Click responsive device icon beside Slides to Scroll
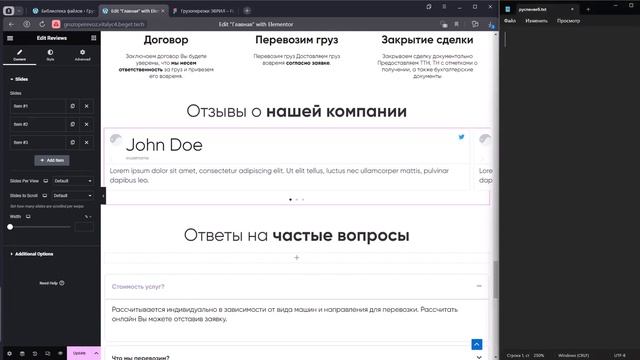The image size is (640, 360). (44, 196)
